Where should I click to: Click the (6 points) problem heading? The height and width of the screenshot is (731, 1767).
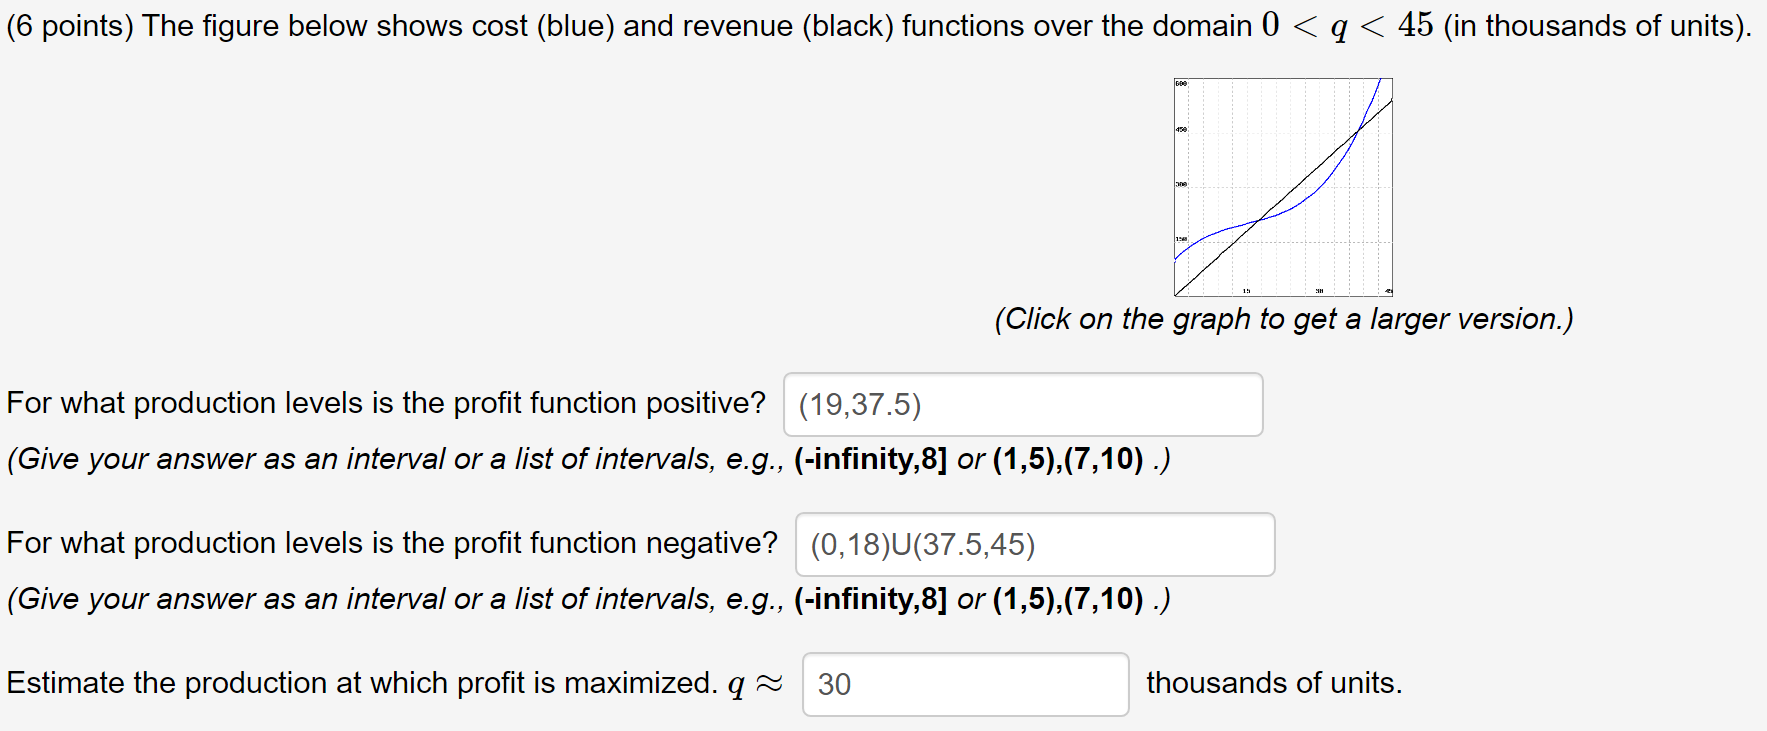click(x=70, y=25)
